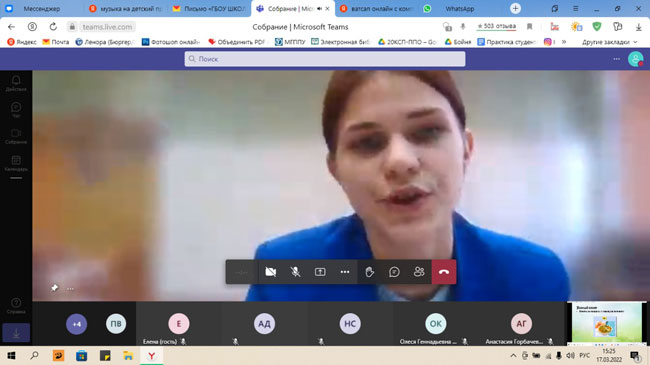Image resolution: width=650 pixels, height=365 pixels.
Task: Open Microsoft Store taskbar icon
Action: [81, 355]
